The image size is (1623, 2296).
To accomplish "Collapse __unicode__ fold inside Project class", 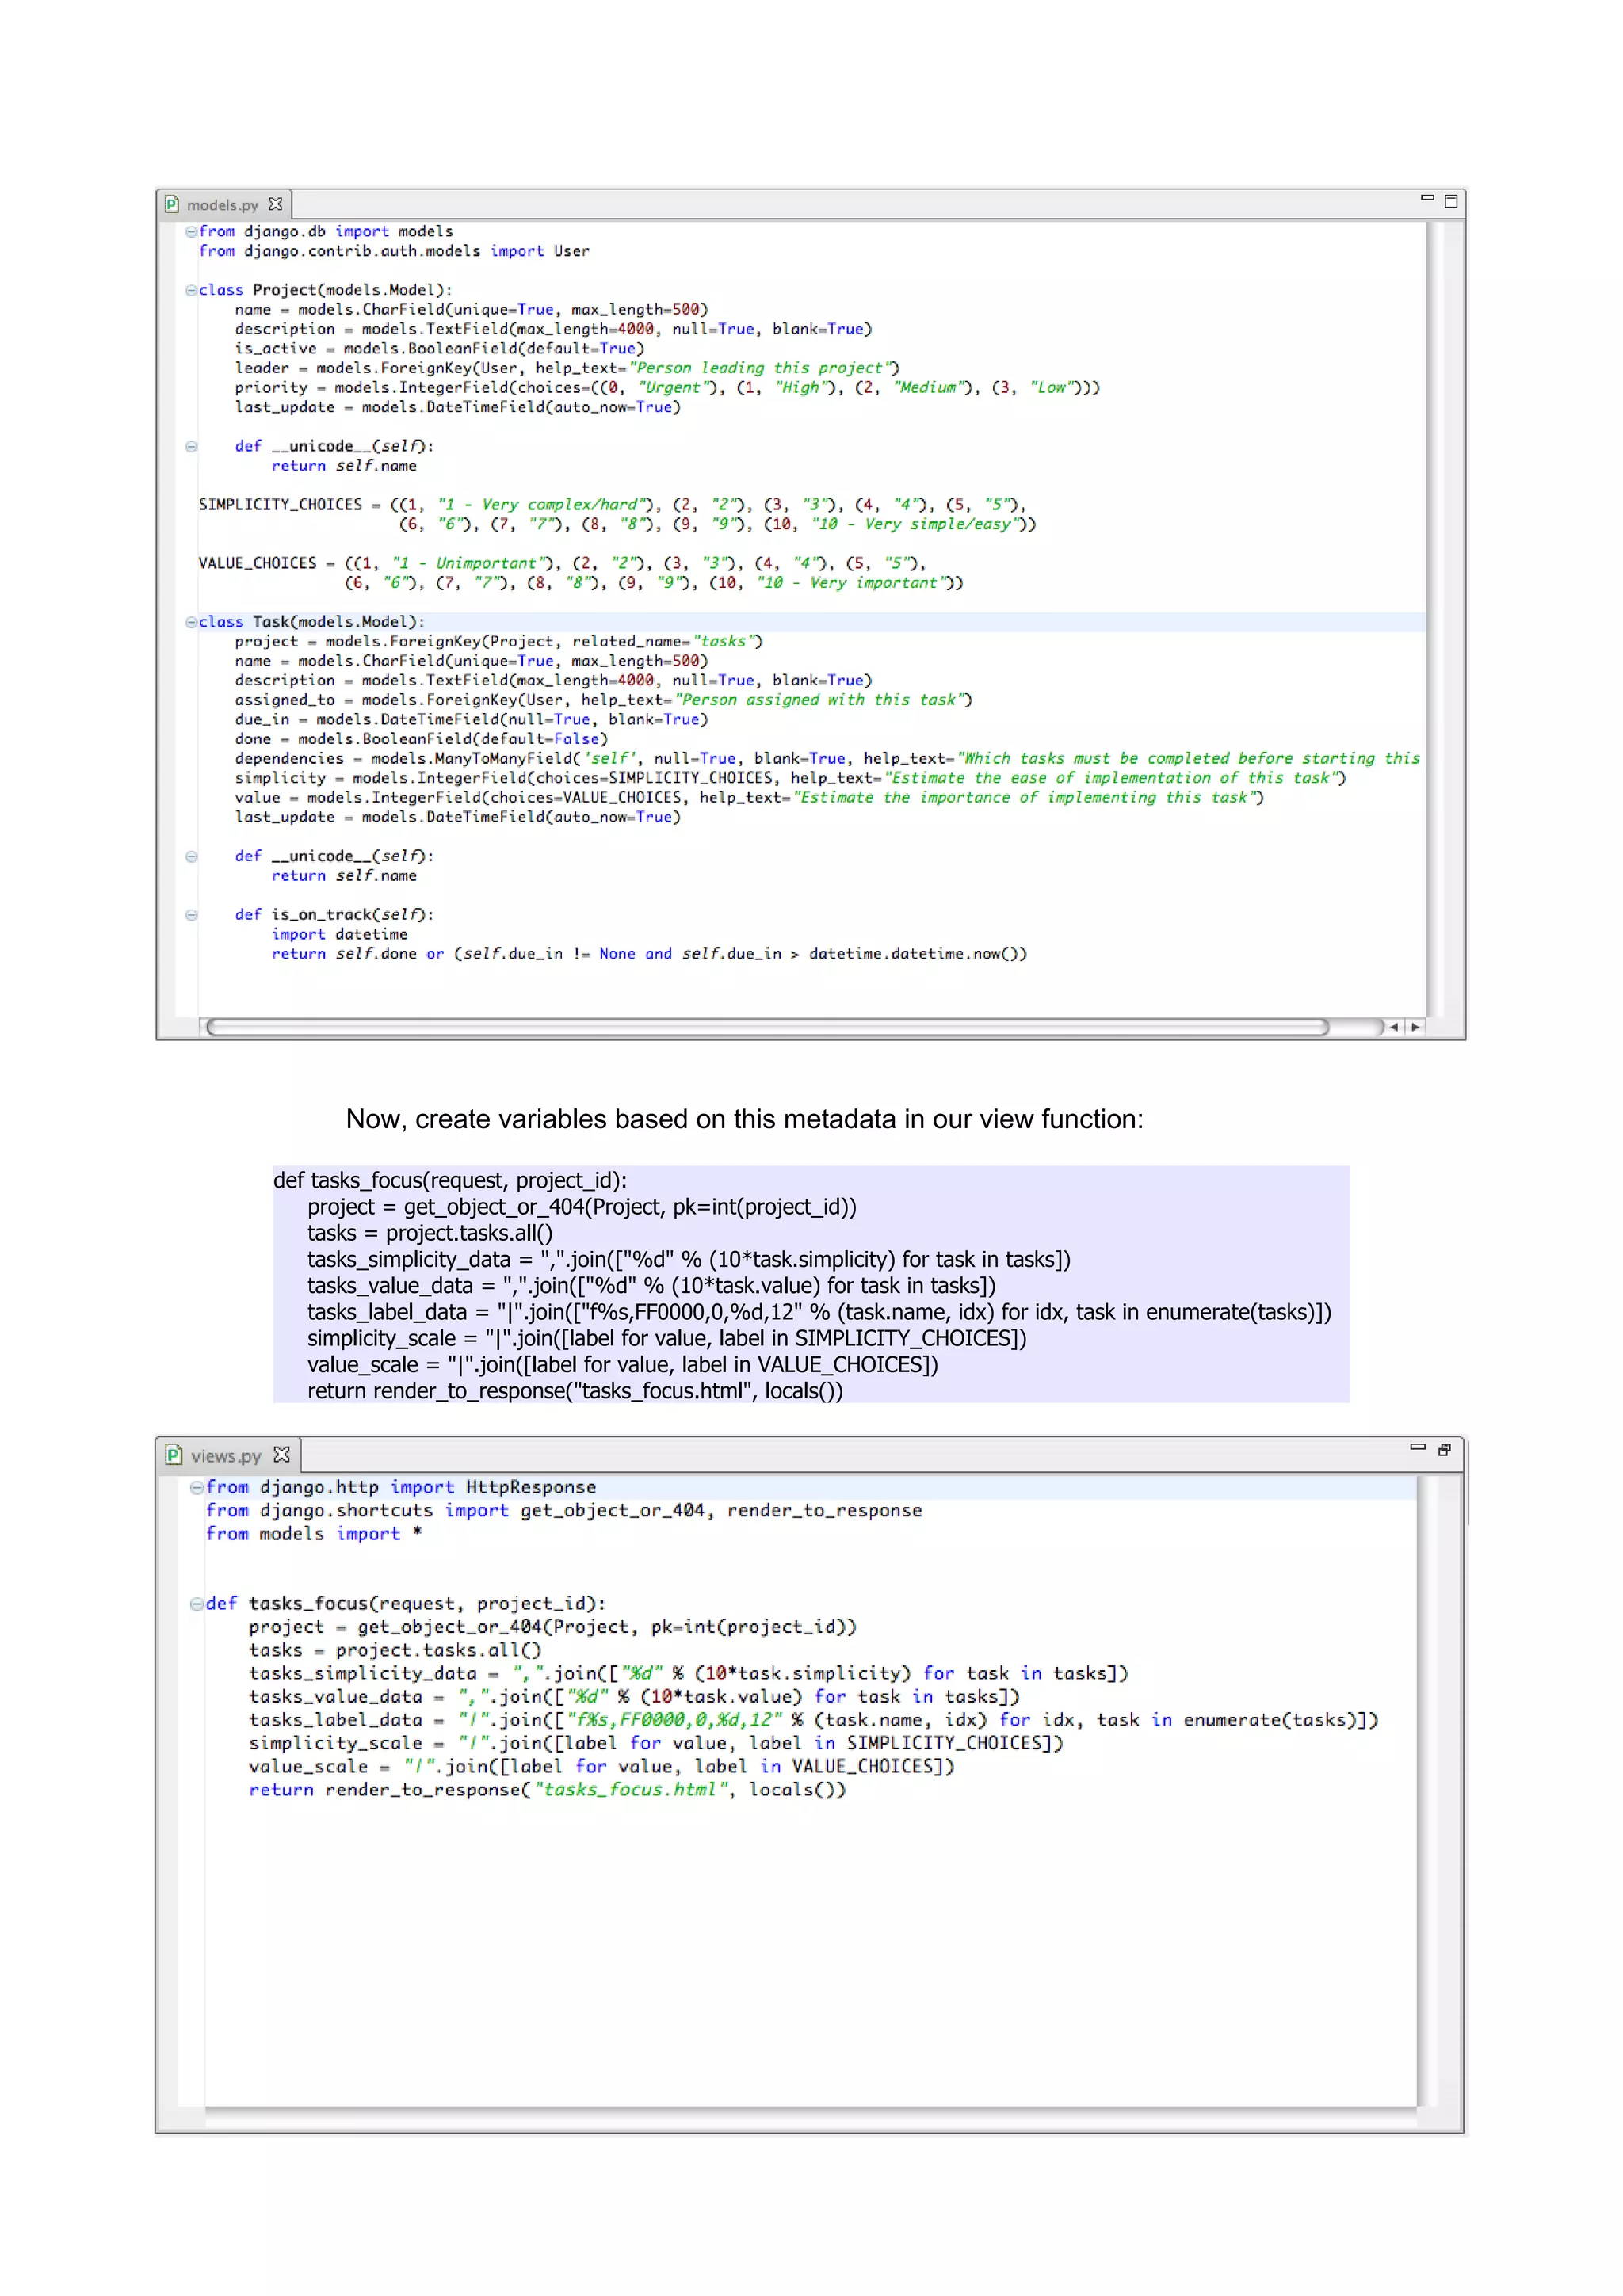I will [x=191, y=446].
